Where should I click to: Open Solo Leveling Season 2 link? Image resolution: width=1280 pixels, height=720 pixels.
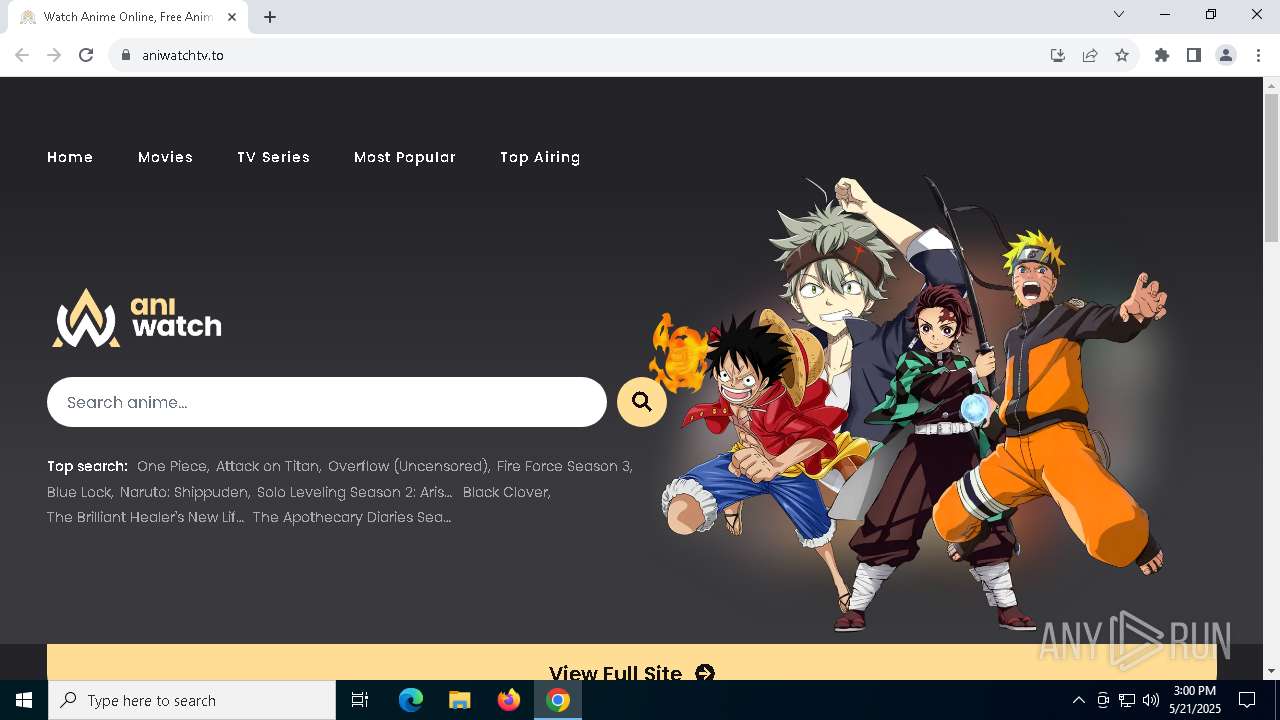355,492
